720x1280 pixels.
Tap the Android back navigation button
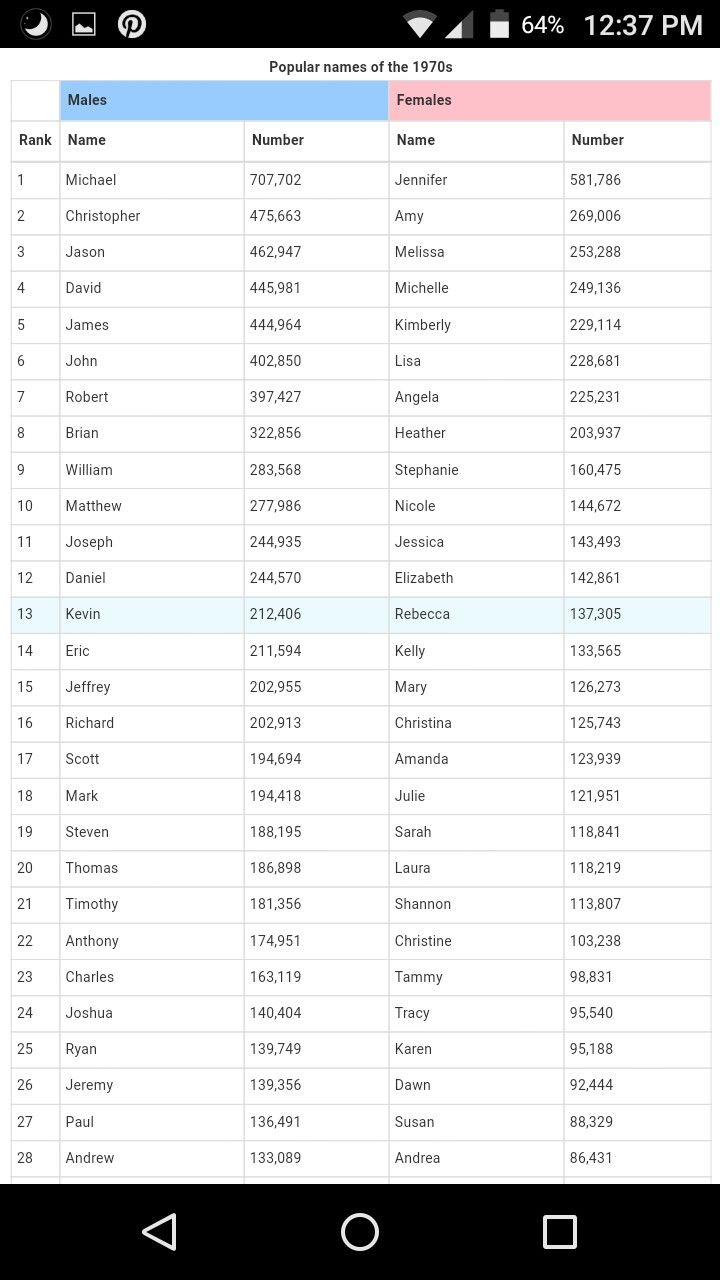(160, 1232)
